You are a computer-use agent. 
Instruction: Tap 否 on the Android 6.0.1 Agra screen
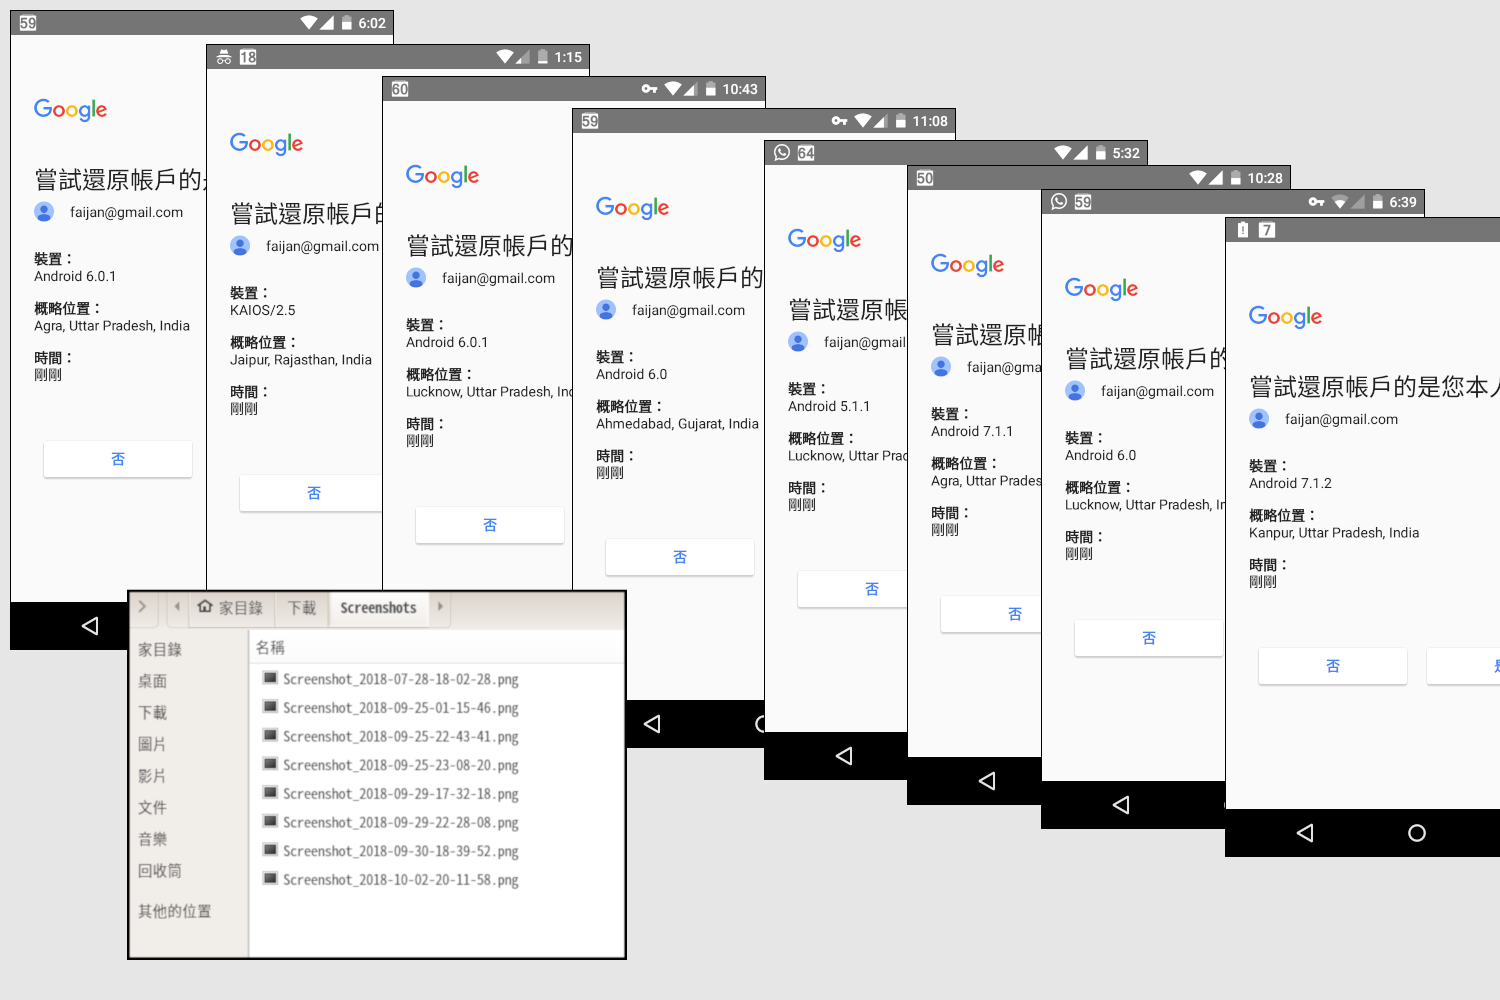point(118,459)
